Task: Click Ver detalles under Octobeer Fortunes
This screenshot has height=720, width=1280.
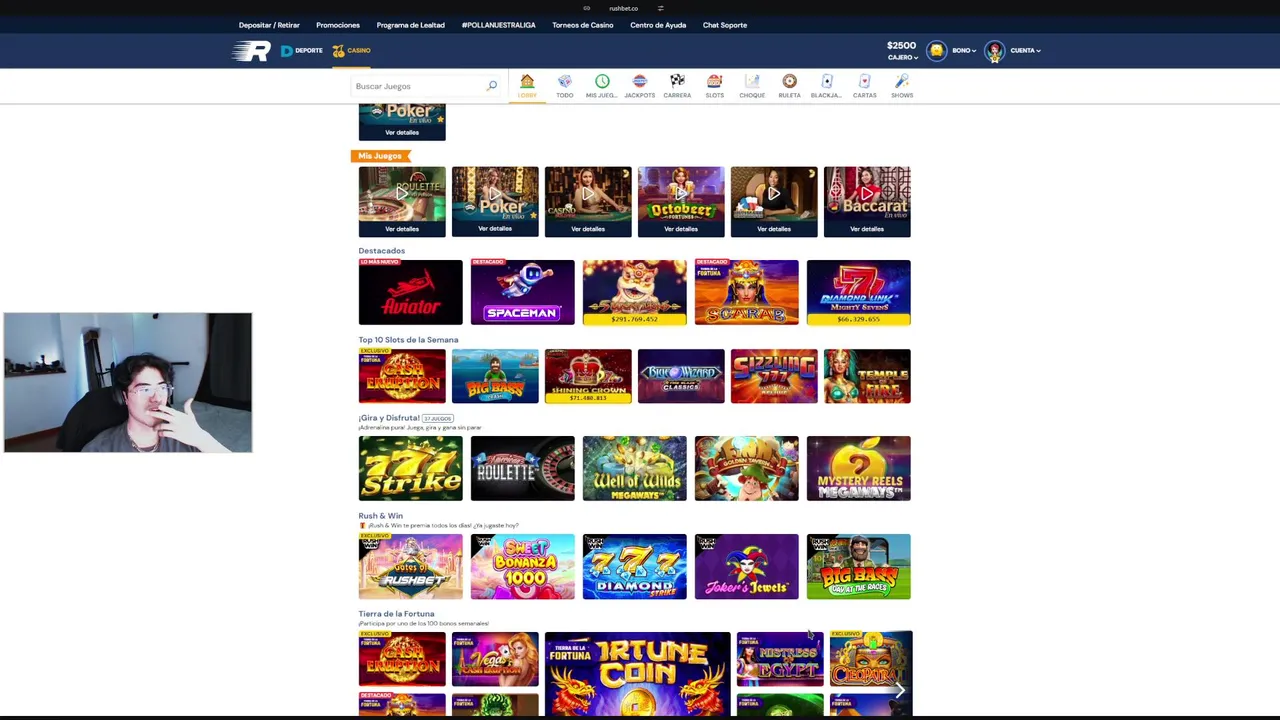Action: coord(681,229)
